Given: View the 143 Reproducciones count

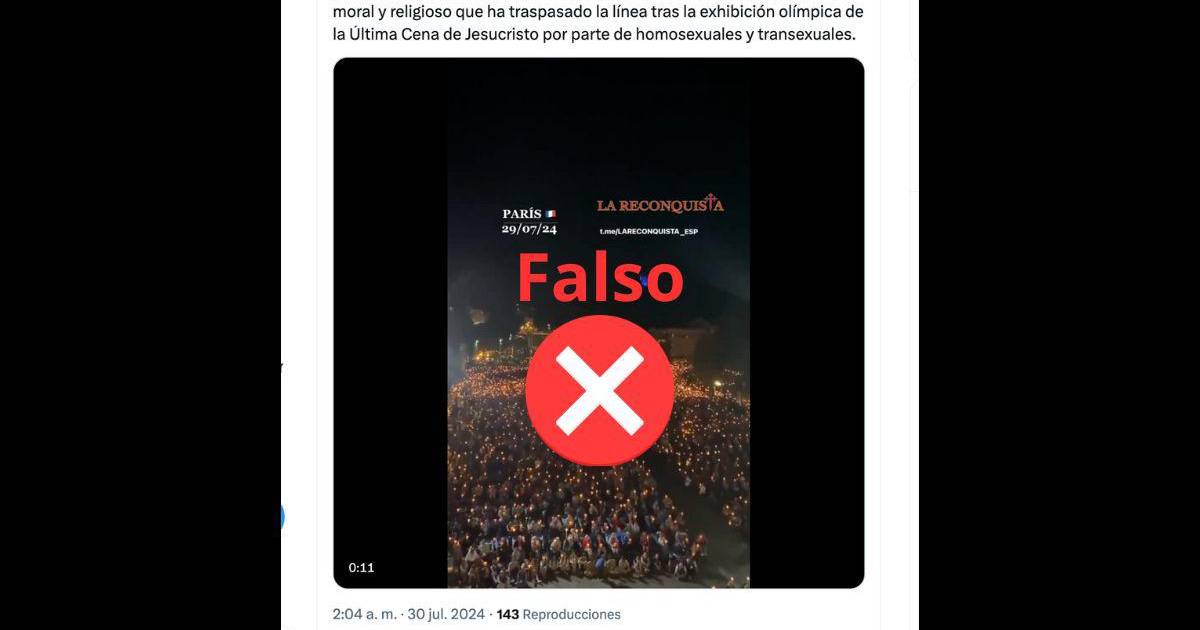Looking at the screenshot, I should [559, 614].
